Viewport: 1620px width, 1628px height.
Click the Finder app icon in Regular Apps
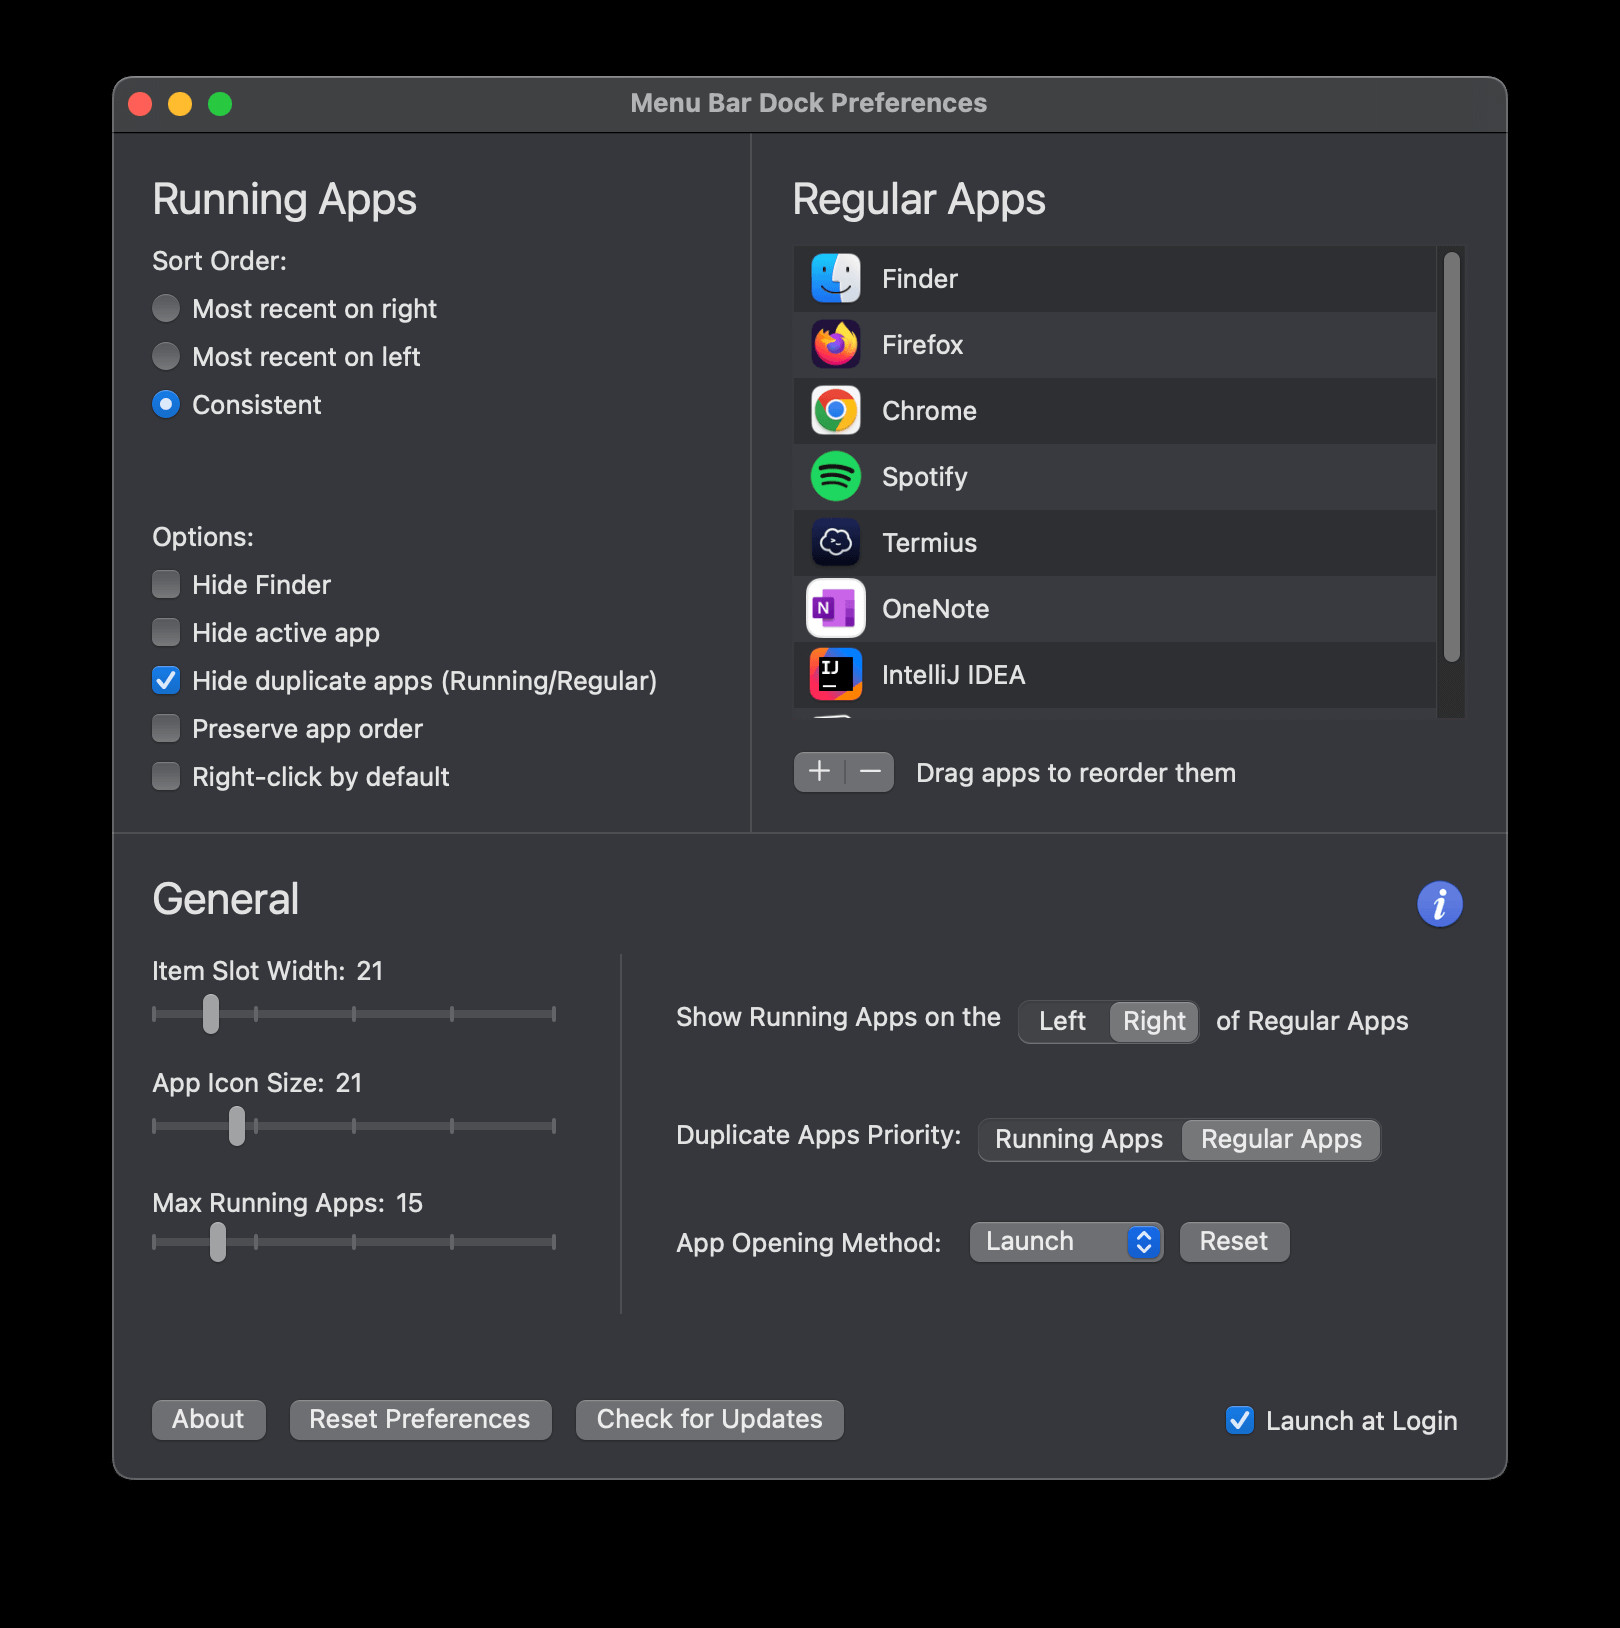point(836,278)
